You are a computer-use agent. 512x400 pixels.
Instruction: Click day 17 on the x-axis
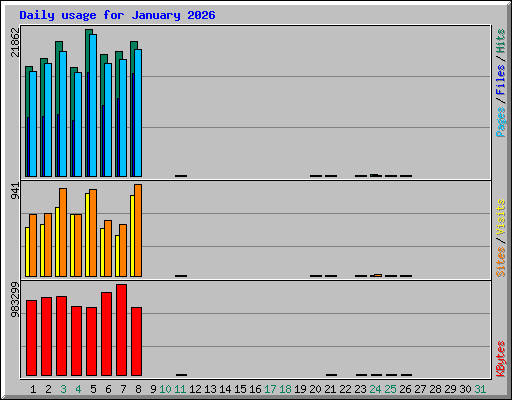tap(270, 389)
